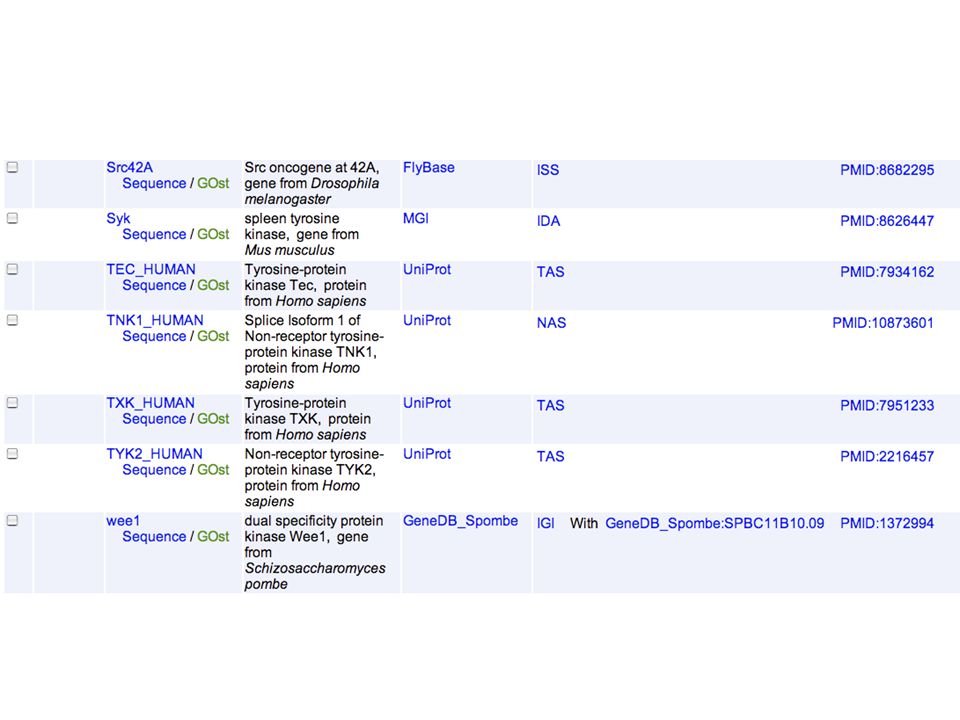Run GOst for TXK_HUMAN
The image size is (960, 720).
(x=213, y=418)
